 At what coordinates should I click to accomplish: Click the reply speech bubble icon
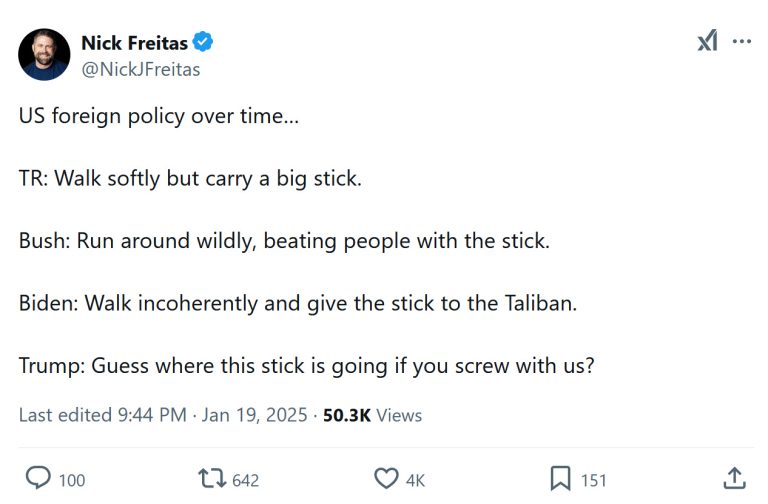[38, 479]
